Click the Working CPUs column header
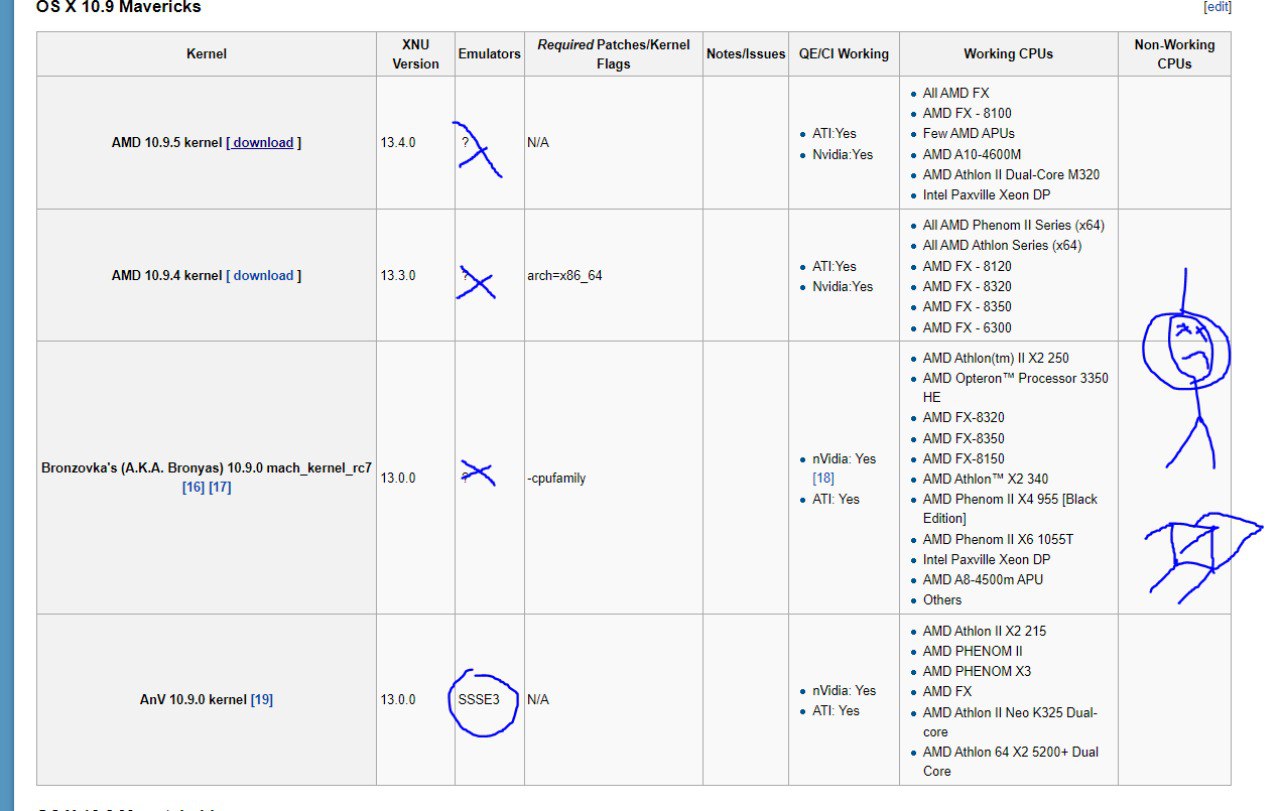This screenshot has height=811, width=1280. 1008,54
